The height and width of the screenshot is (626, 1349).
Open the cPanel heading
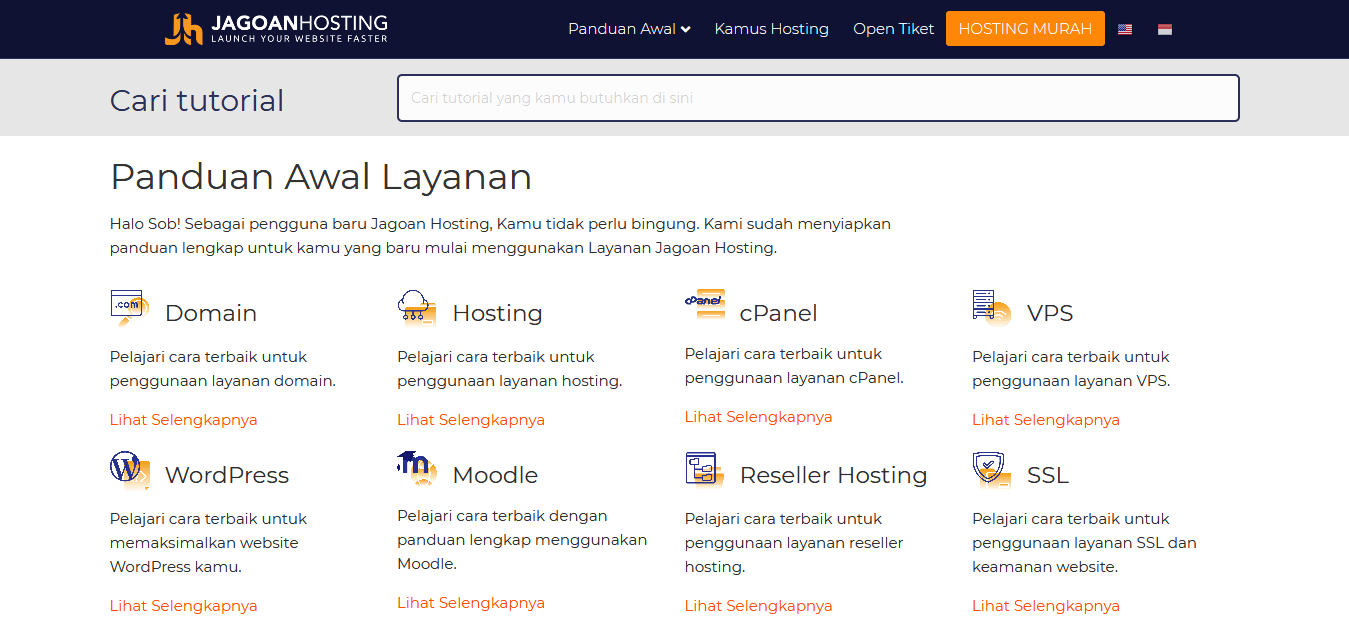778,313
